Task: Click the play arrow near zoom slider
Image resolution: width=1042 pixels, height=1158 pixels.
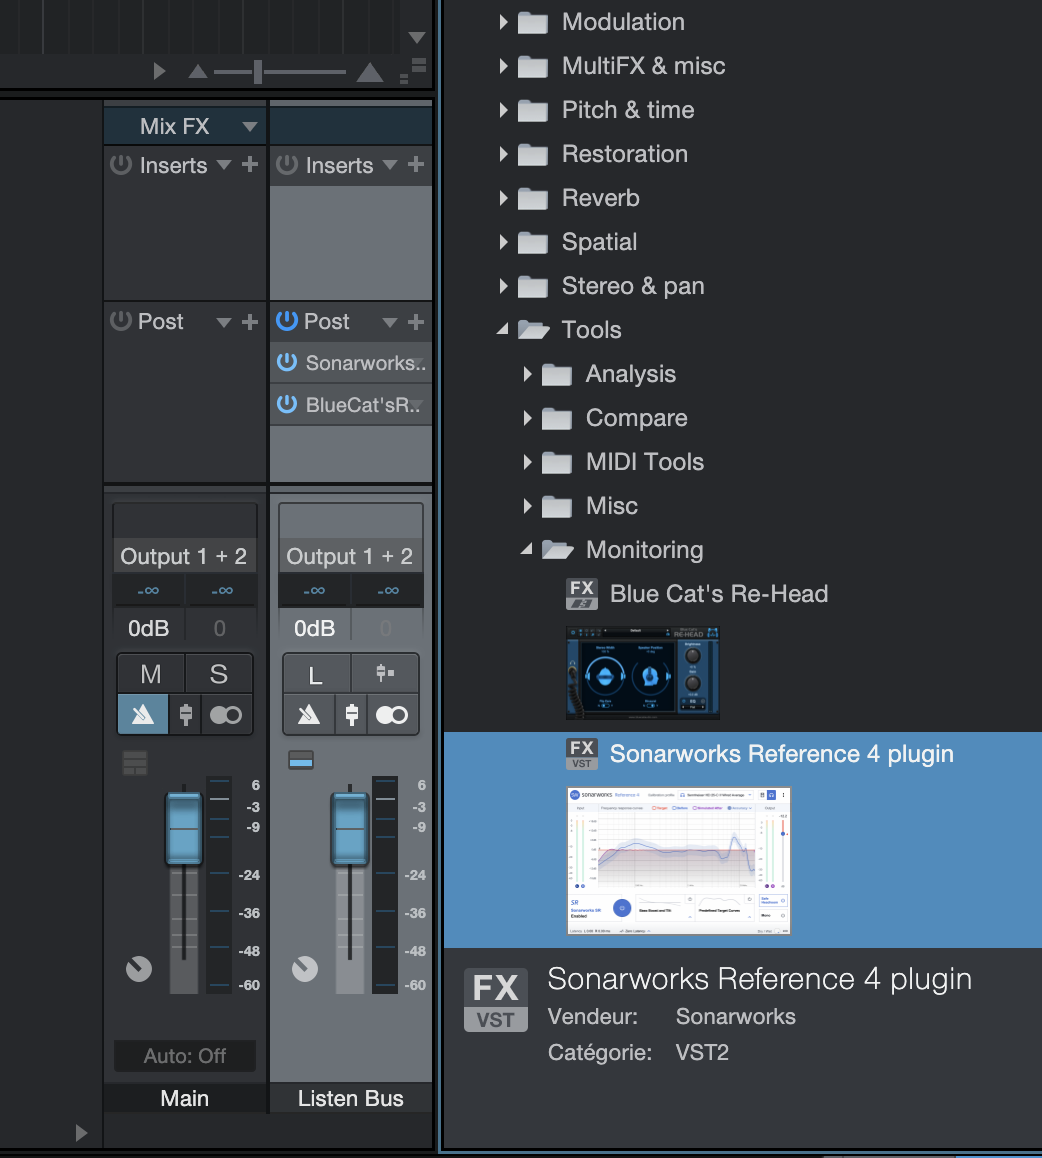Action: (x=159, y=72)
